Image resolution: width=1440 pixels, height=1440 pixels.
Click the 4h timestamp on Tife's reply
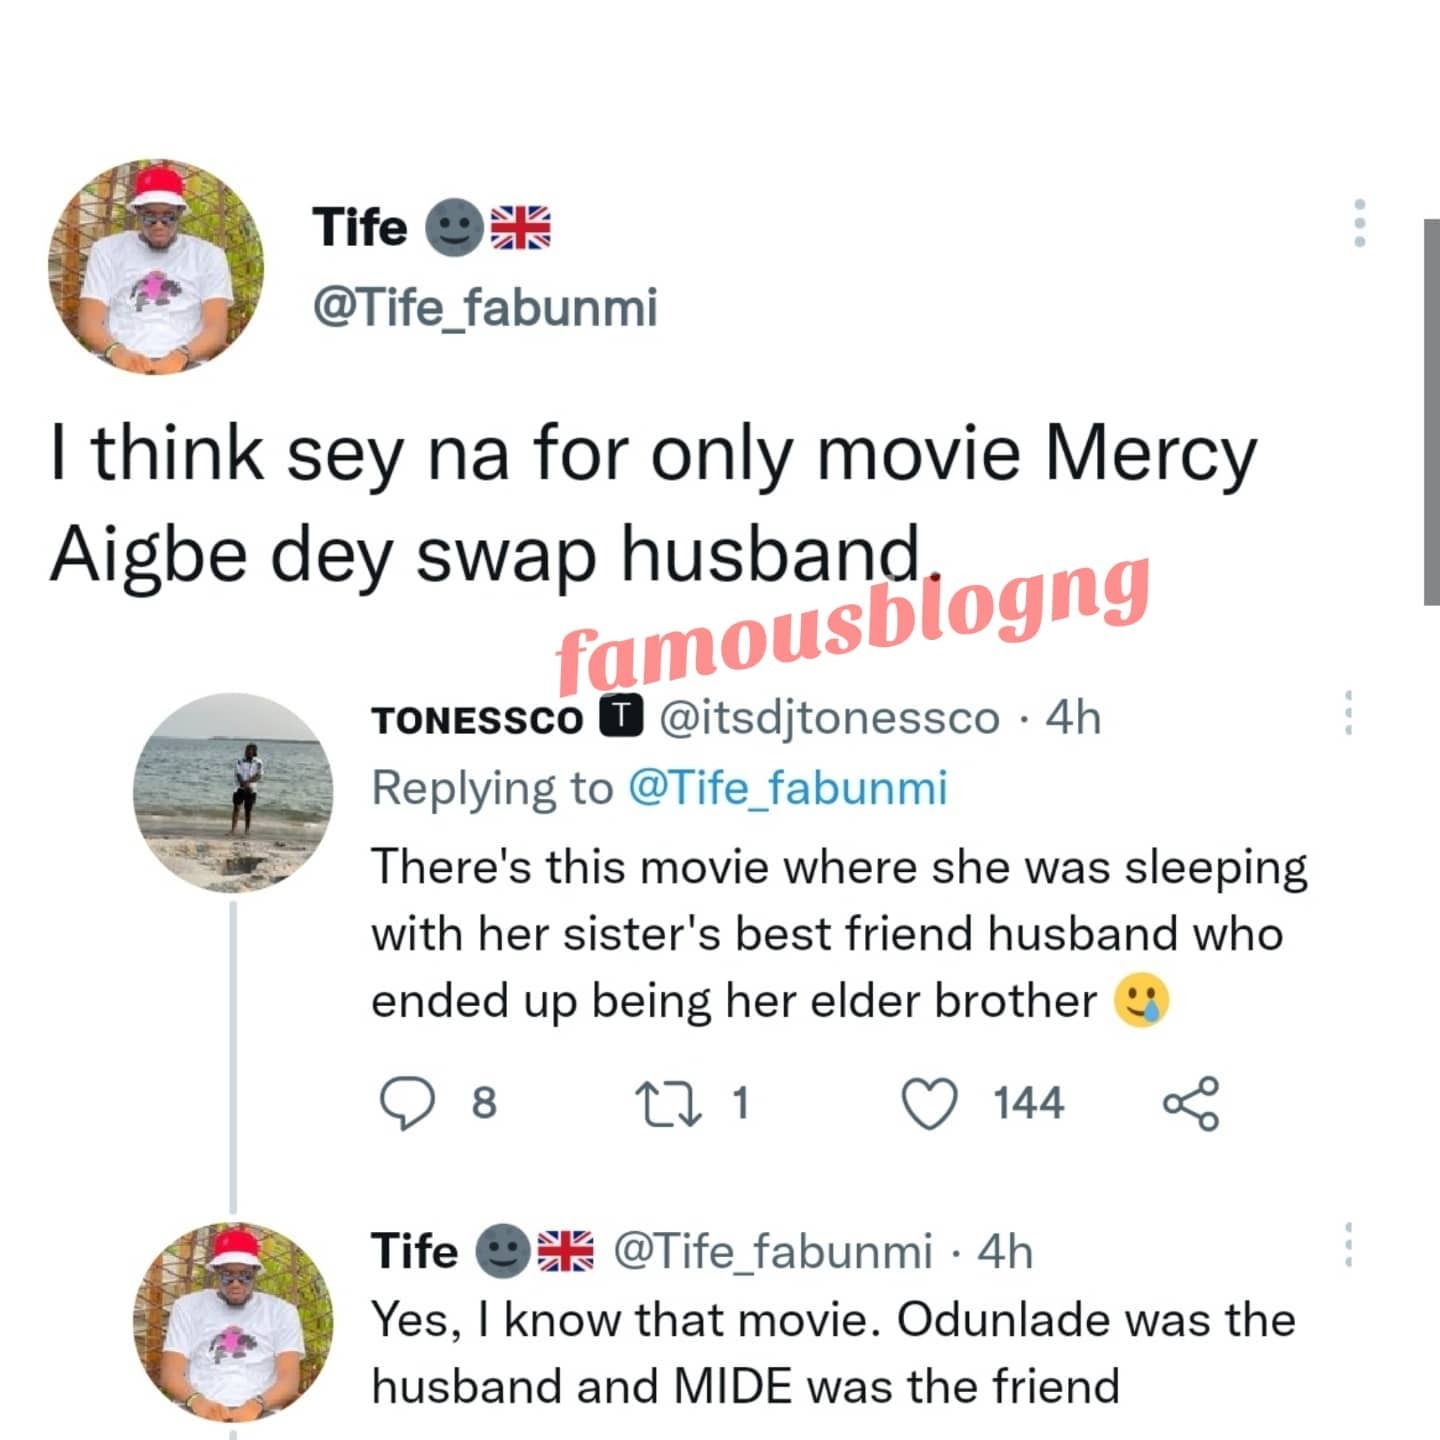[x=1005, y=1252]
